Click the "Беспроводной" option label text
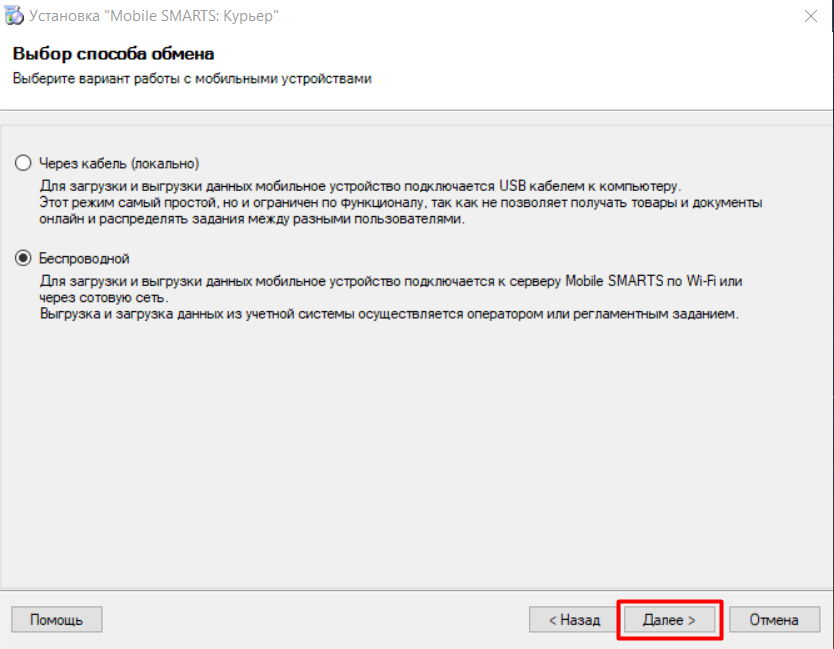Screen dimensions: 834x649 (84, 259)
